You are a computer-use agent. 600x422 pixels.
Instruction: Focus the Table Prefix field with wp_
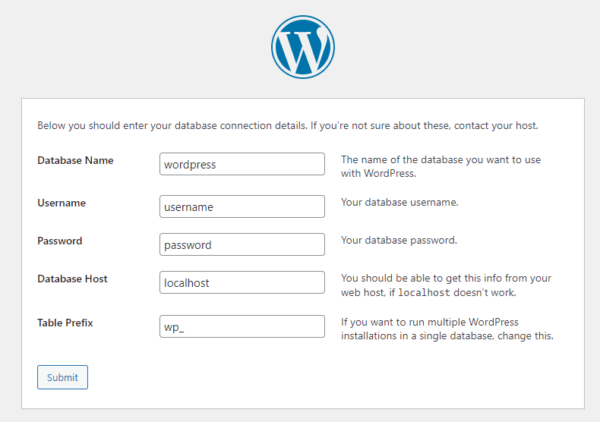coord(242,327)
